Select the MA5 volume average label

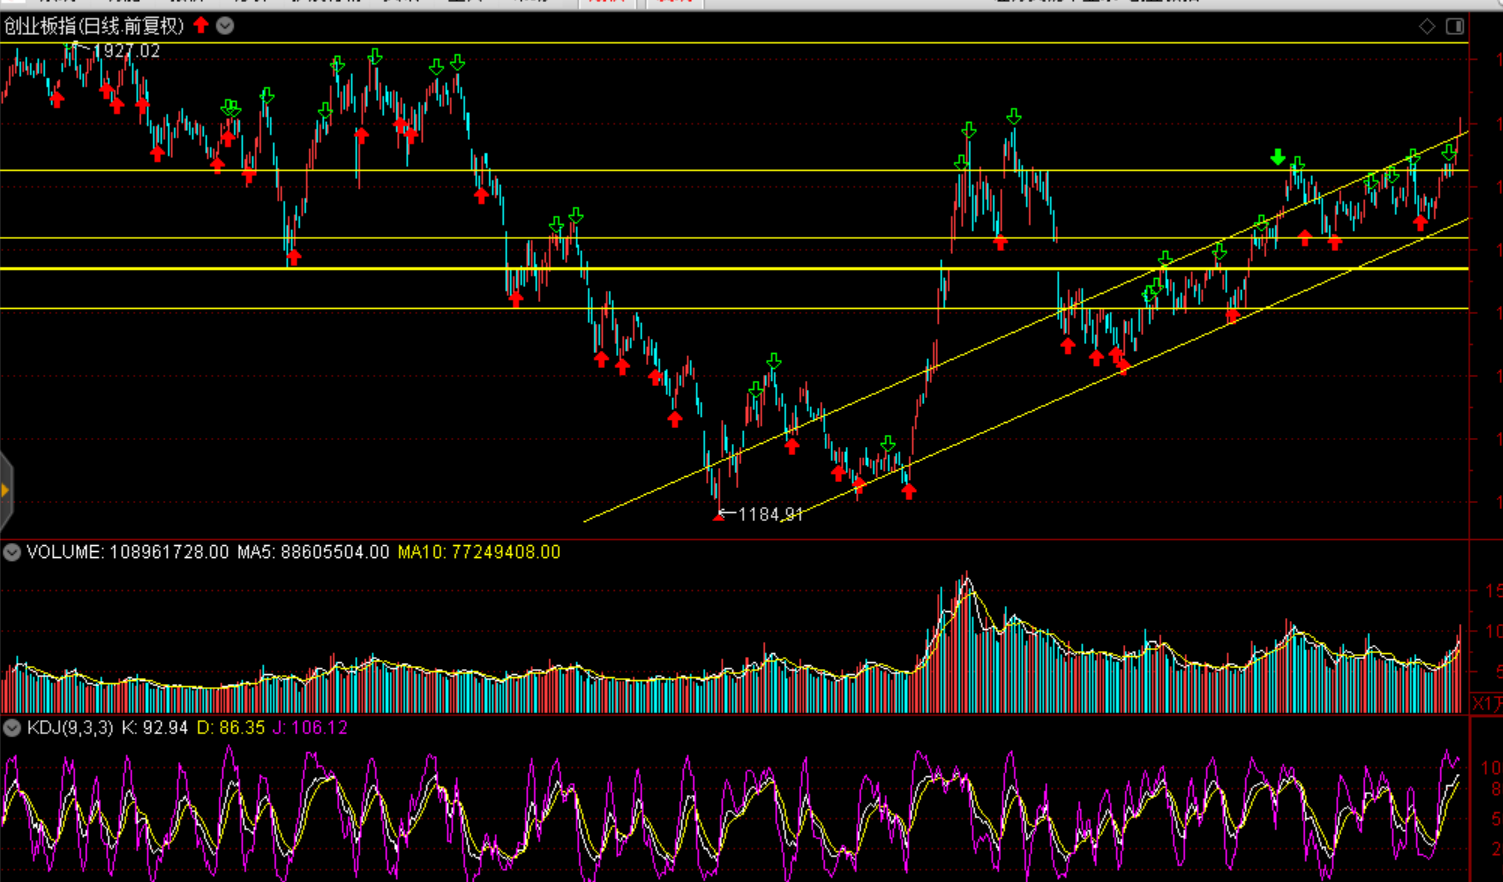pyautogui.click(x=313, y=552)
